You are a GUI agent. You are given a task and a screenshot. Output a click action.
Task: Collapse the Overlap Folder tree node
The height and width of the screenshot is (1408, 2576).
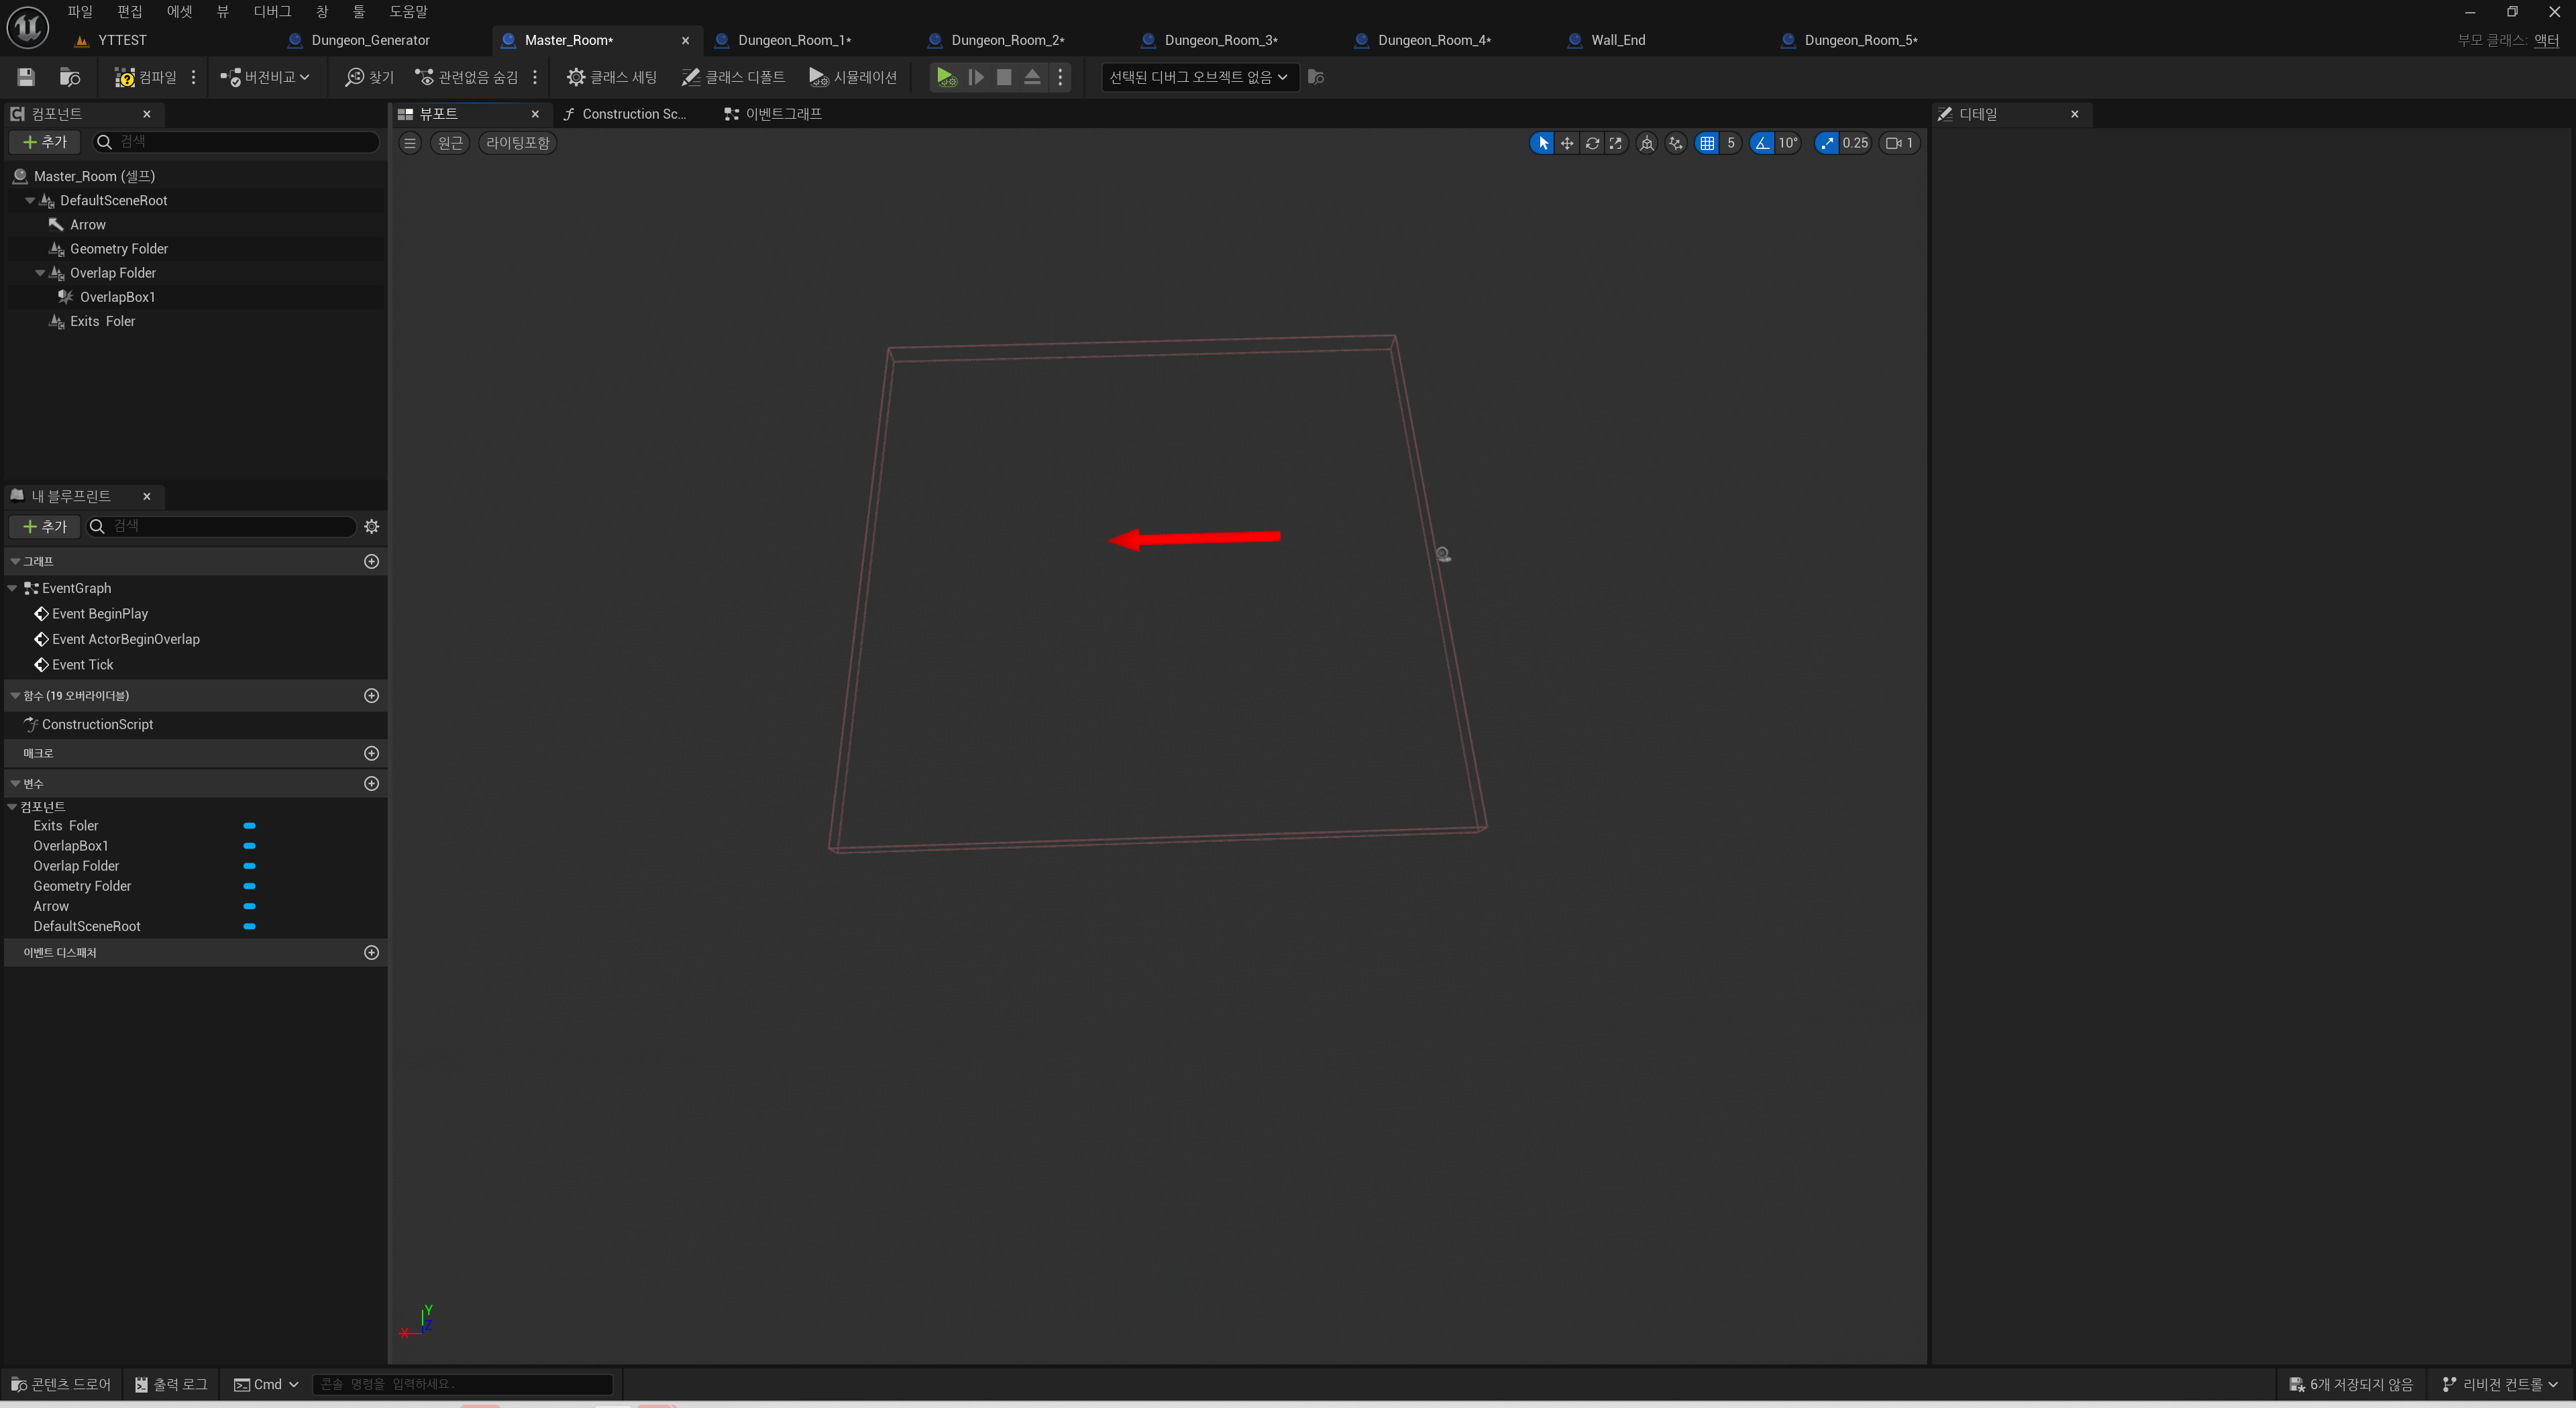click(41, 273)
